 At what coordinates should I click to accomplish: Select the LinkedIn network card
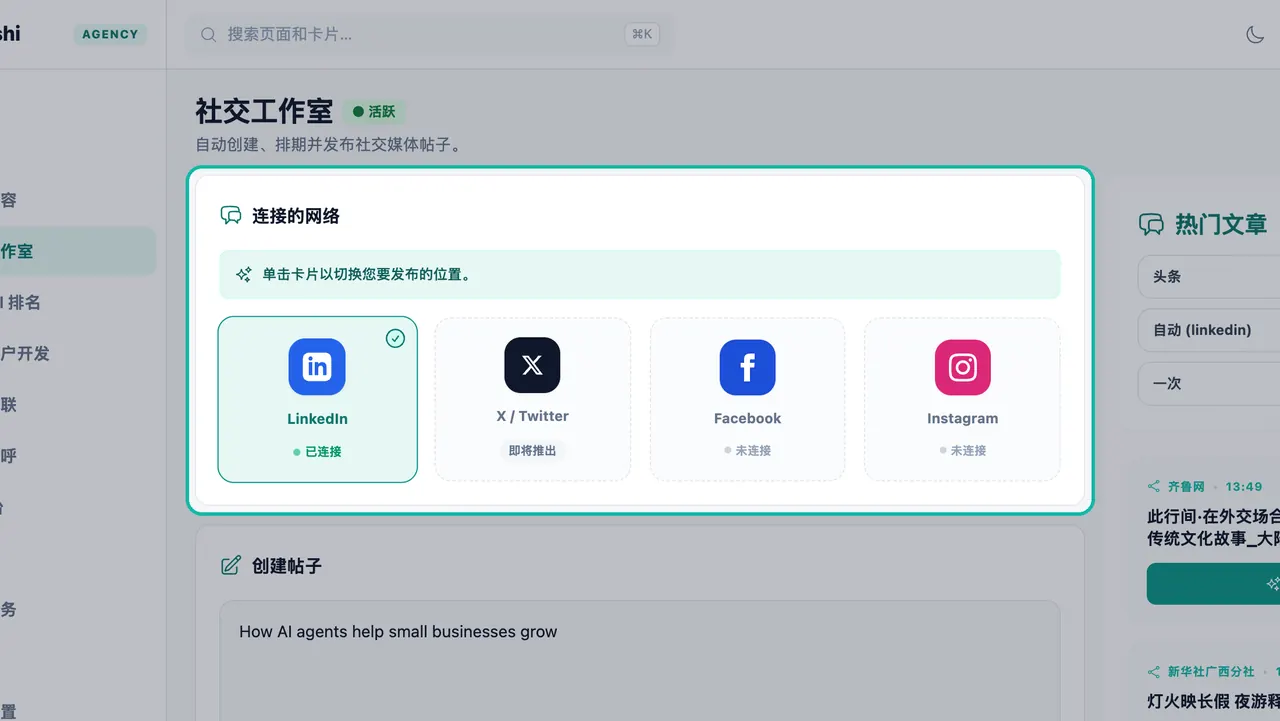point(317,399)
